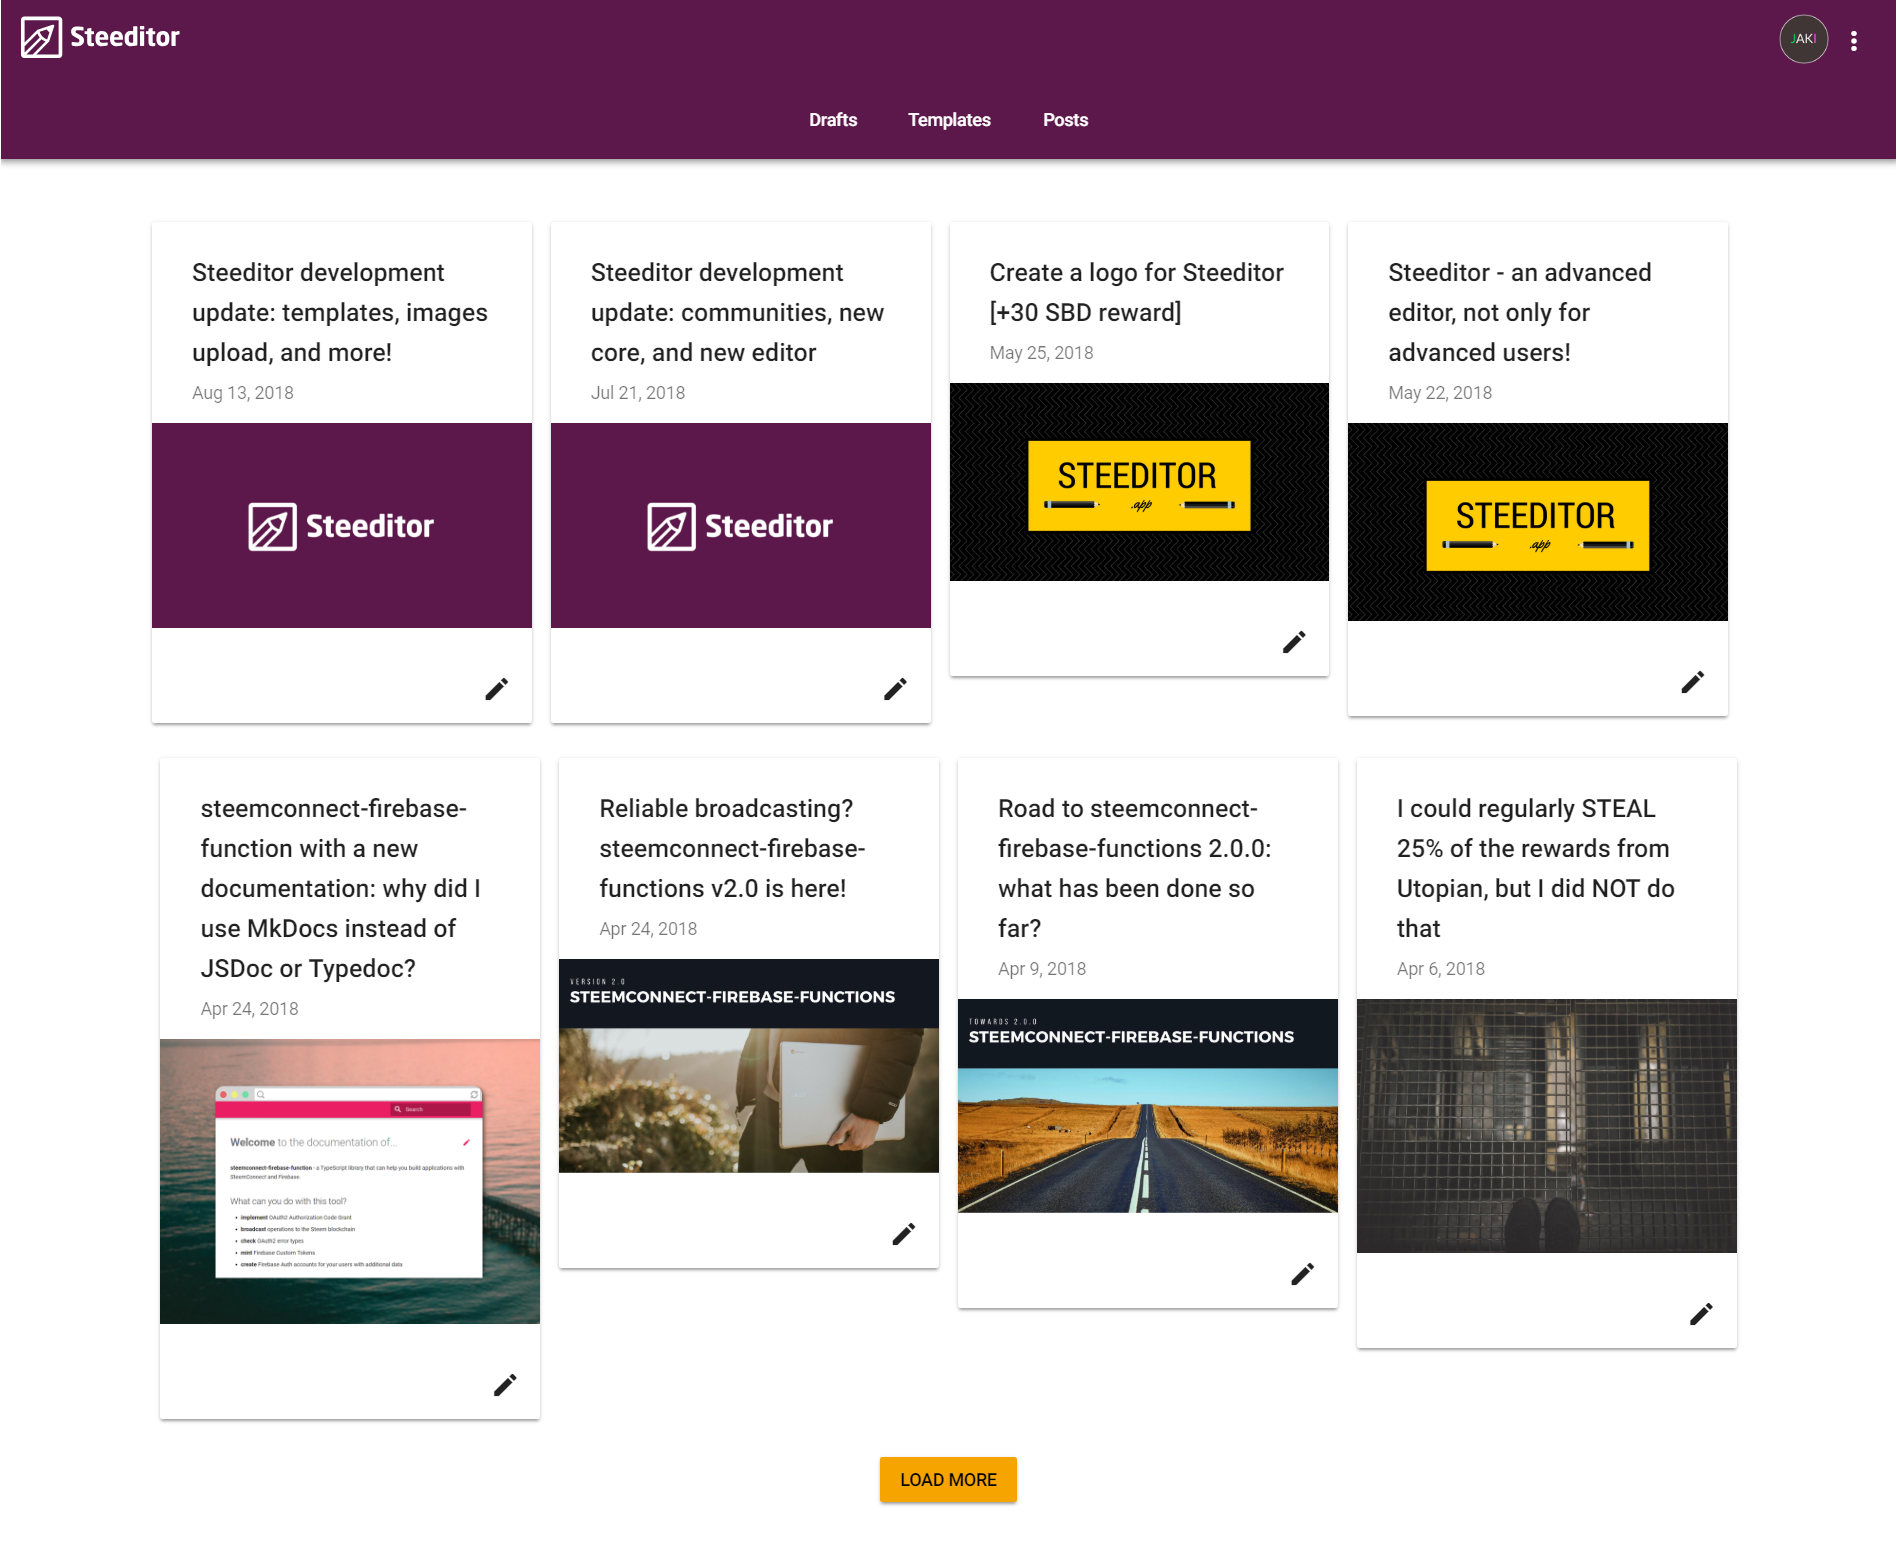Viewport: 1897px width, 1547px height.
Task: Edit the 'Create a logo for Steeditor' post
Action: pos(1294,642)
